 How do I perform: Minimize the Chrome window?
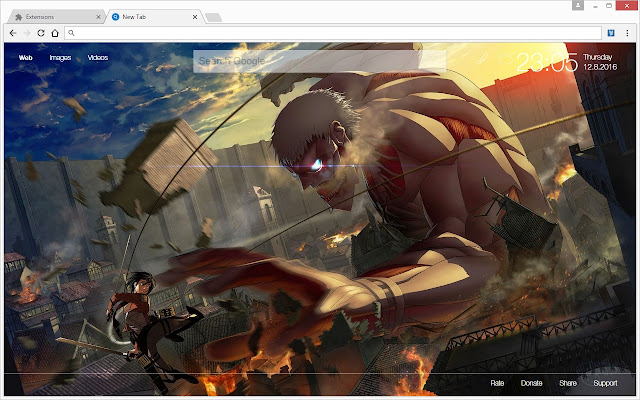596,6
